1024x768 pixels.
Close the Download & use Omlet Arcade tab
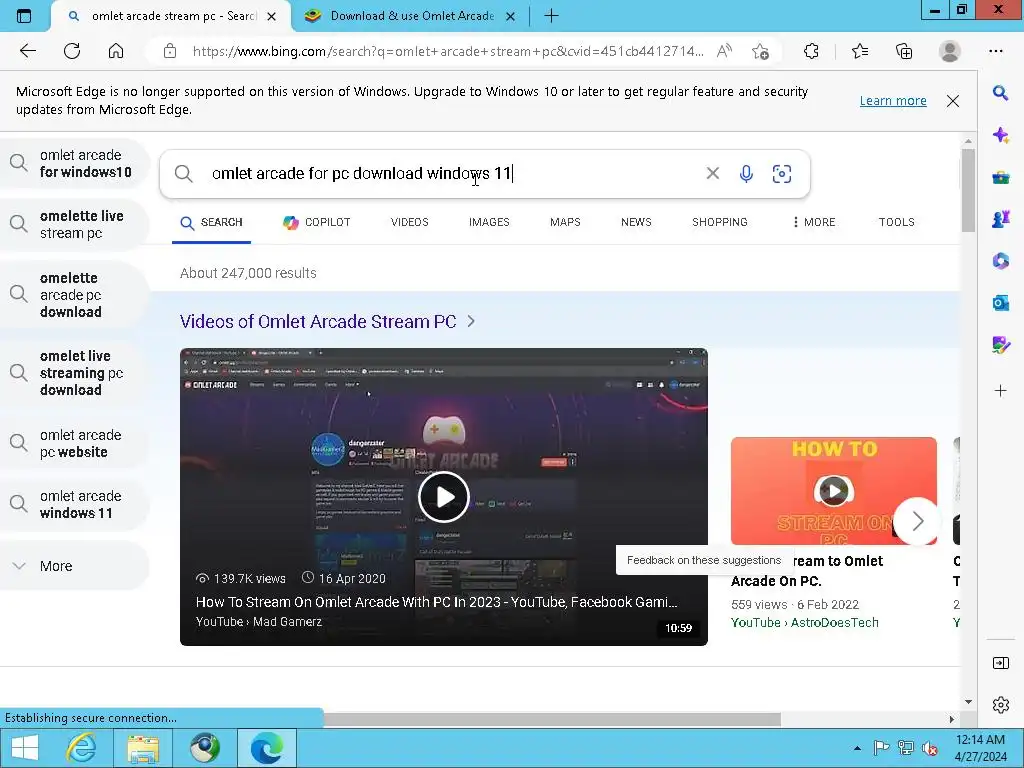[511, 16]
